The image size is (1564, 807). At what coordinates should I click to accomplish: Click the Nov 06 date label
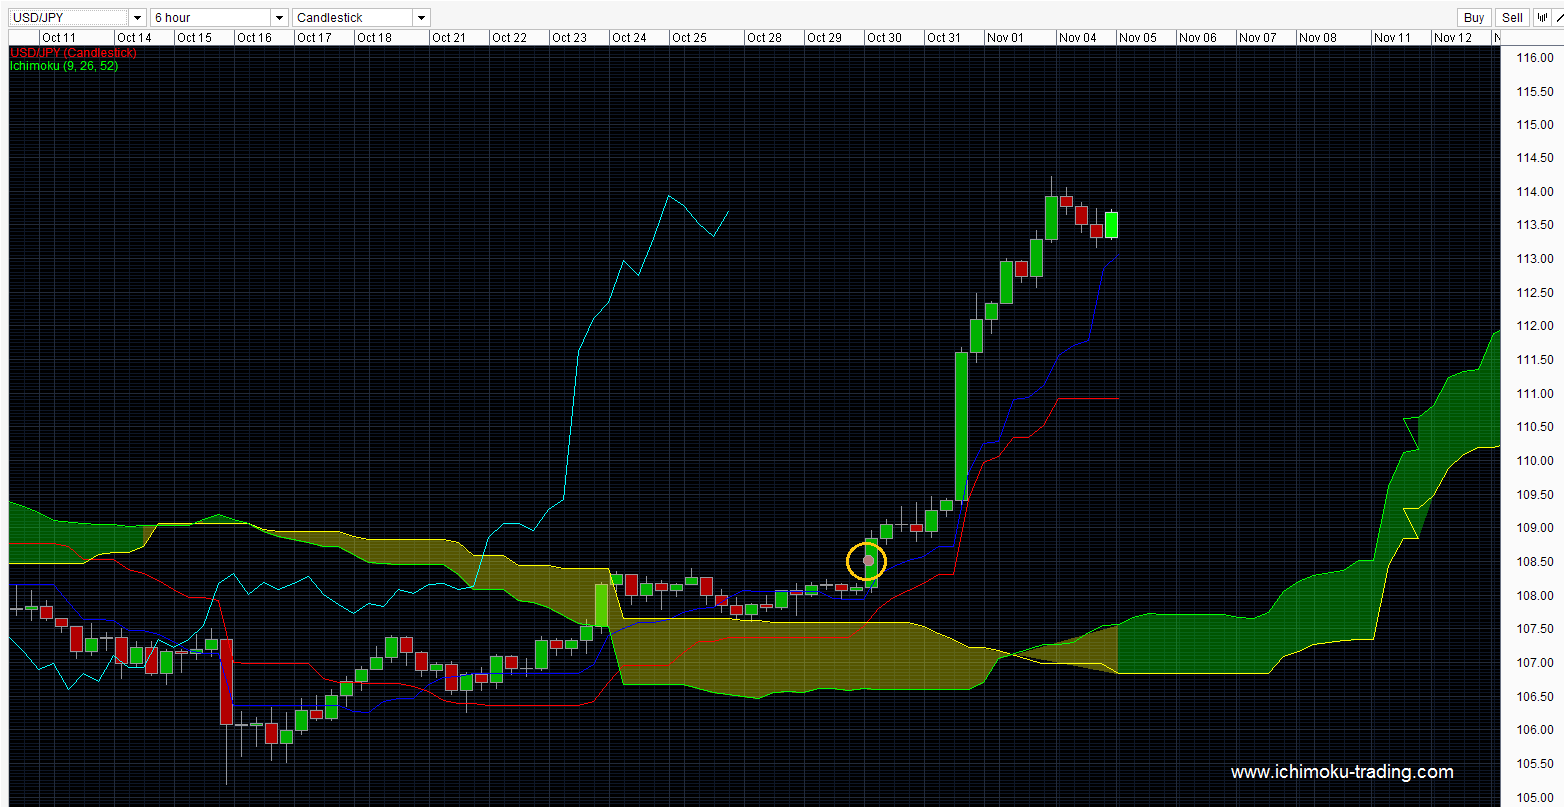[1198, 38]
